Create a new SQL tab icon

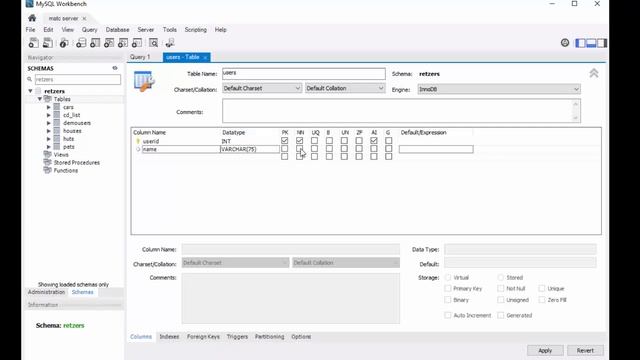(x=33, y=43)
